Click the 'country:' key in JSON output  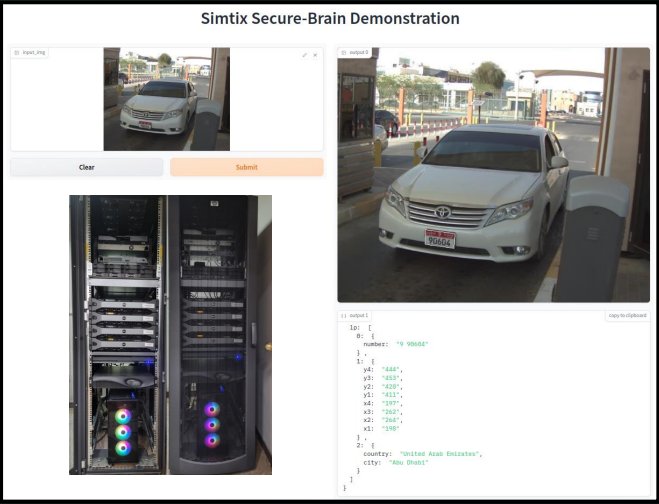coord(377,454)
